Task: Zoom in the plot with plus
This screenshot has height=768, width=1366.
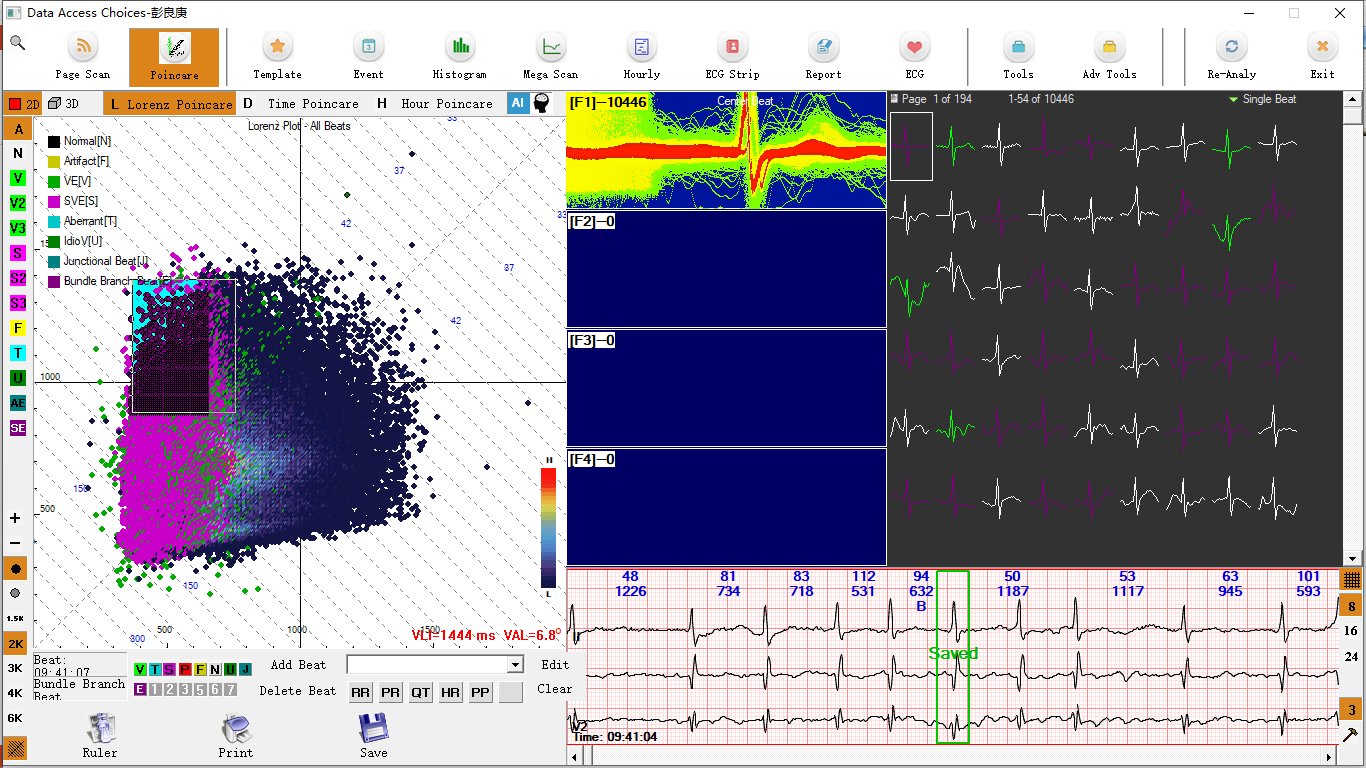Action: (x=15, y=518)
